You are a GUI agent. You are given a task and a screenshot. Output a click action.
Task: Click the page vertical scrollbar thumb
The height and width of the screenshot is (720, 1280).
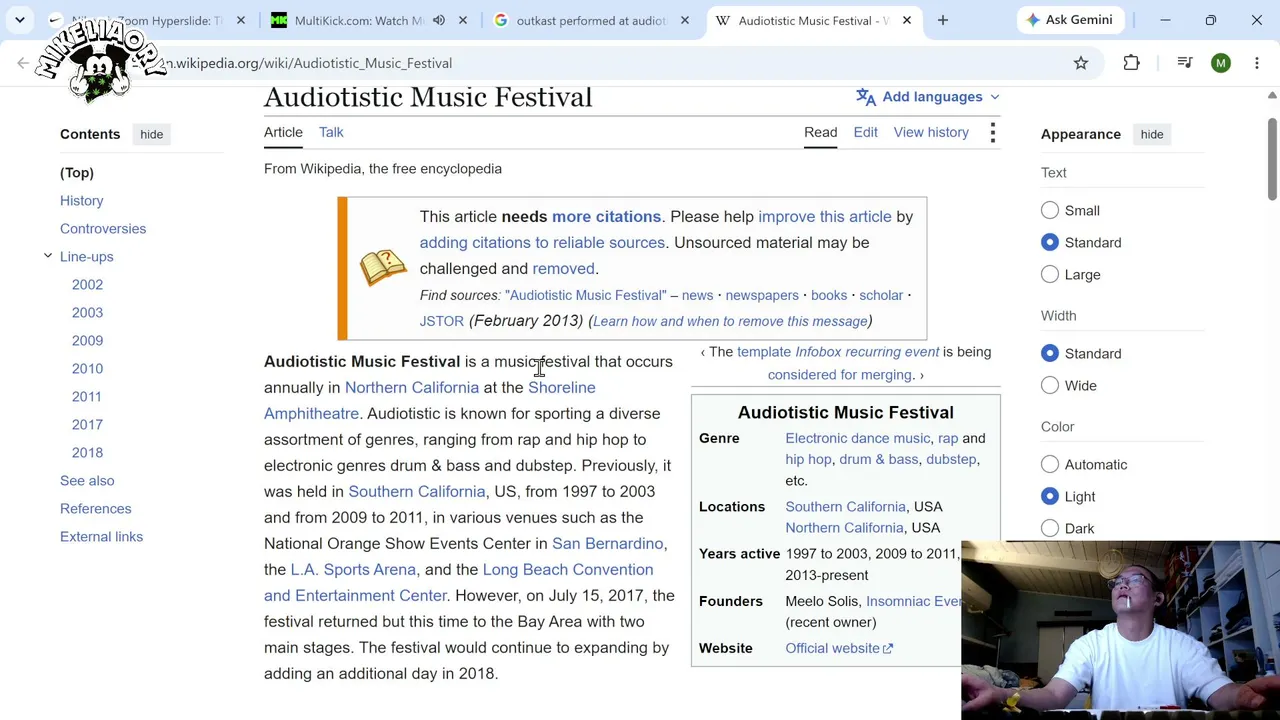[x=1272, y=158]
